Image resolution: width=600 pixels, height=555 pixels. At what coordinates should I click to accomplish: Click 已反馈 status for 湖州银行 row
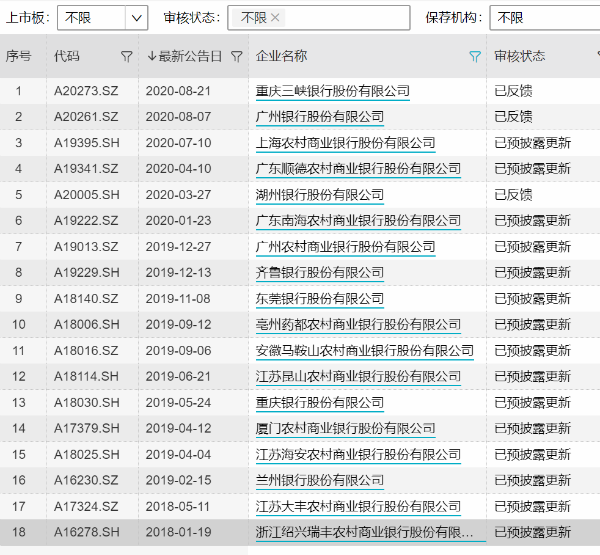coord(513,195)
